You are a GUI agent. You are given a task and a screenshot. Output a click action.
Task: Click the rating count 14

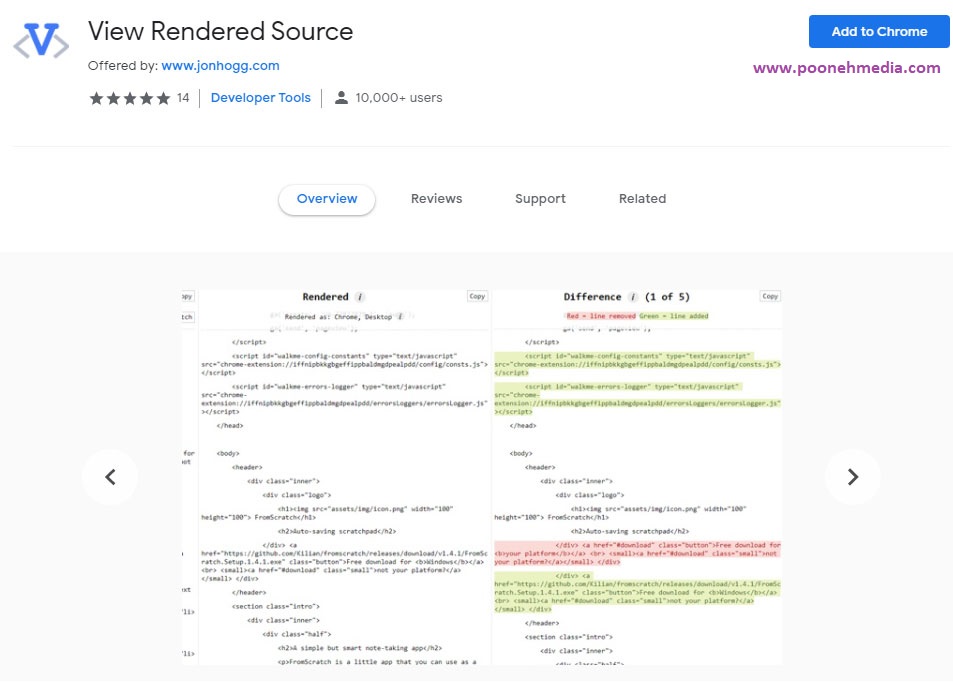[183, 98]
